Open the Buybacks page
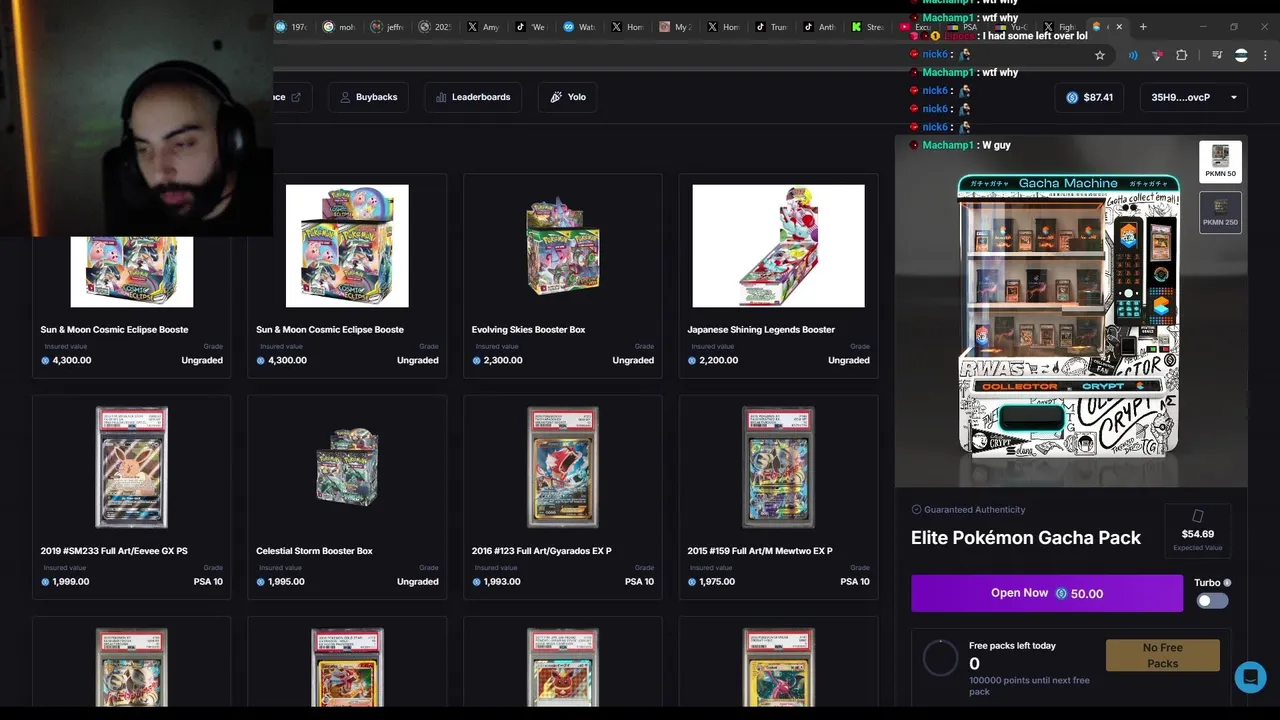1280x720 pixels. [368, 97]
